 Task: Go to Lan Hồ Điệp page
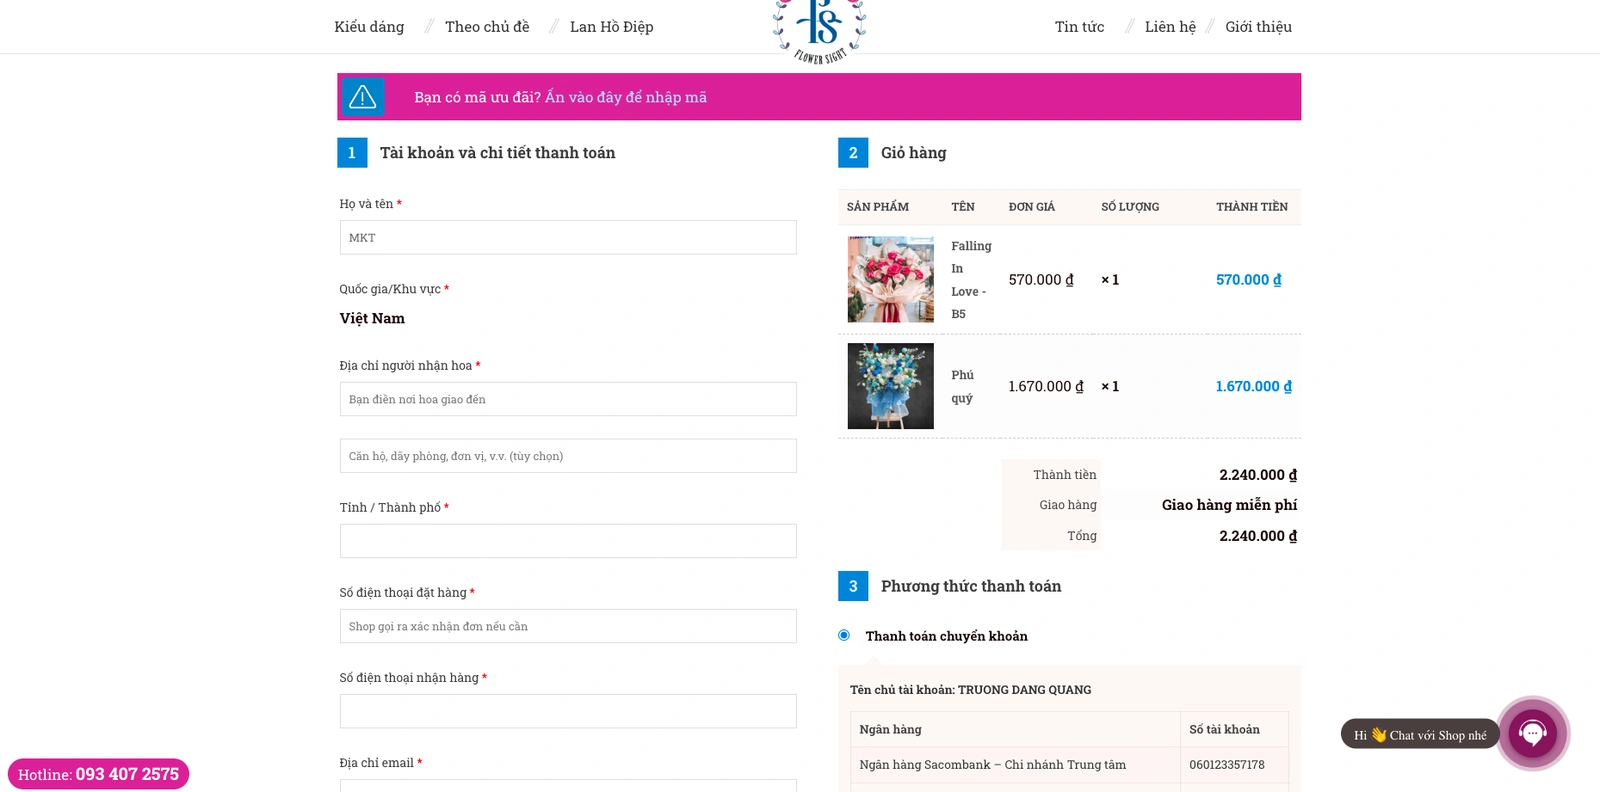tap(611, 27)
